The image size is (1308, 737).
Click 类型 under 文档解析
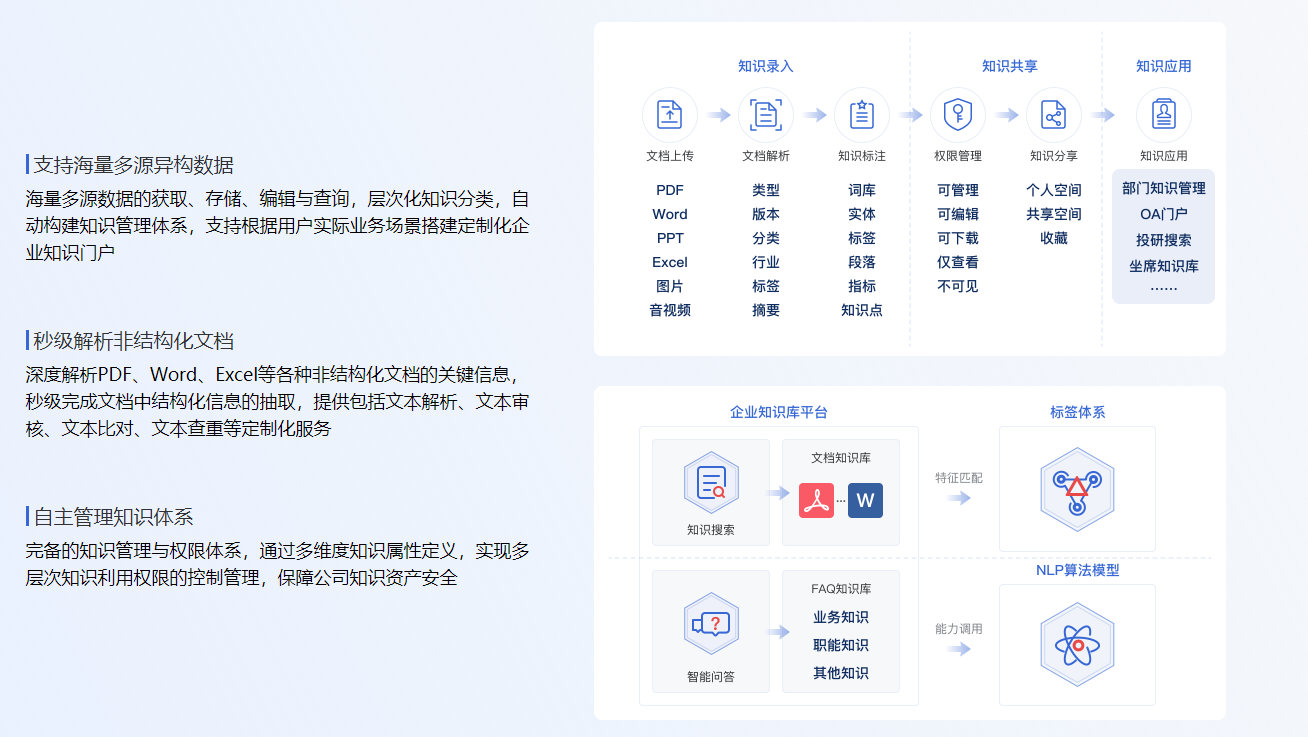pos(766,190)
